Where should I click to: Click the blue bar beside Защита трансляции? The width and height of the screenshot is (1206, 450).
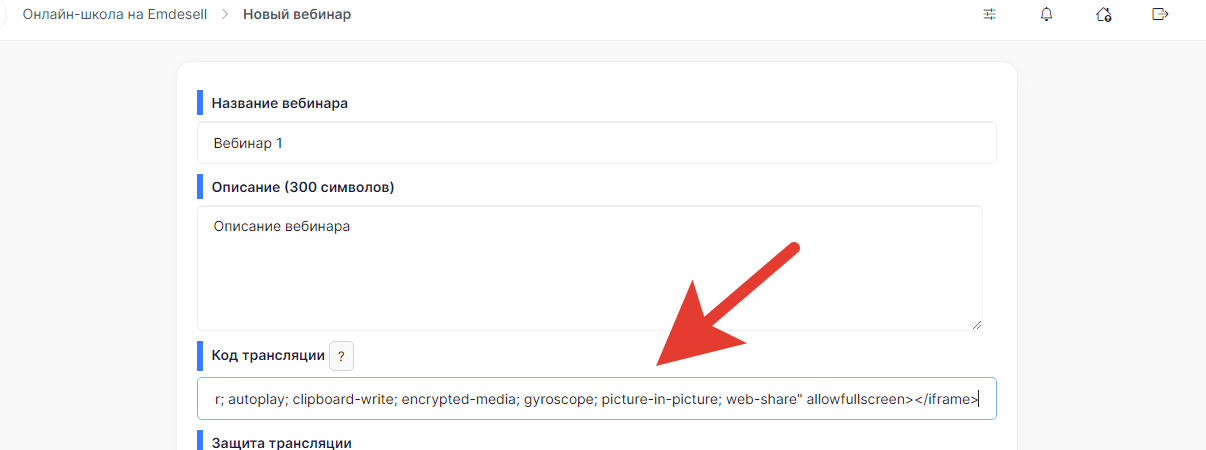(200, 441)
